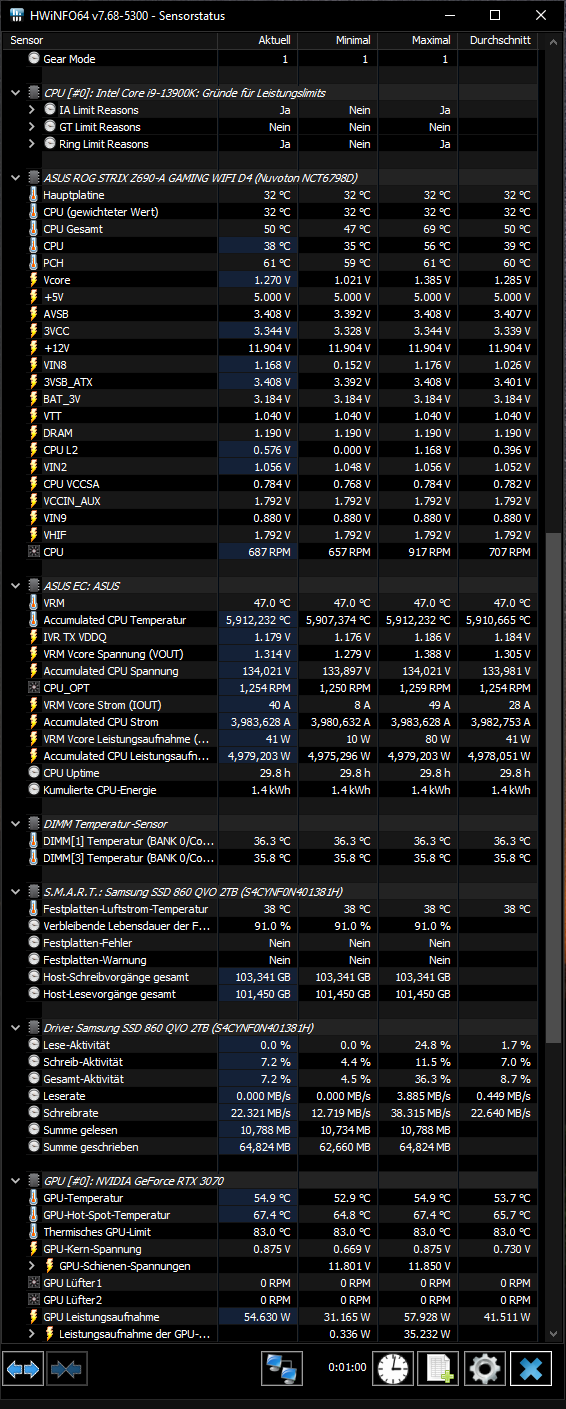Click the scrollbar down arrow
Viewport: 566px width, 1409px height.
553,1333
